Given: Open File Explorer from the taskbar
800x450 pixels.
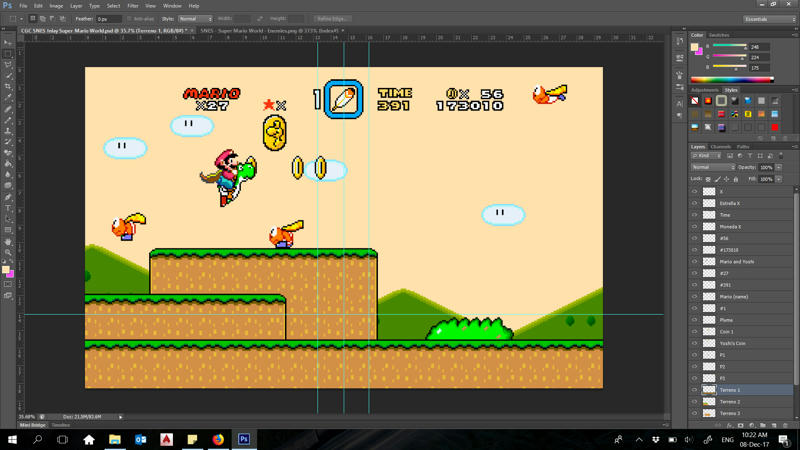Looking at the screenshot, I should [x=114, y=439].
